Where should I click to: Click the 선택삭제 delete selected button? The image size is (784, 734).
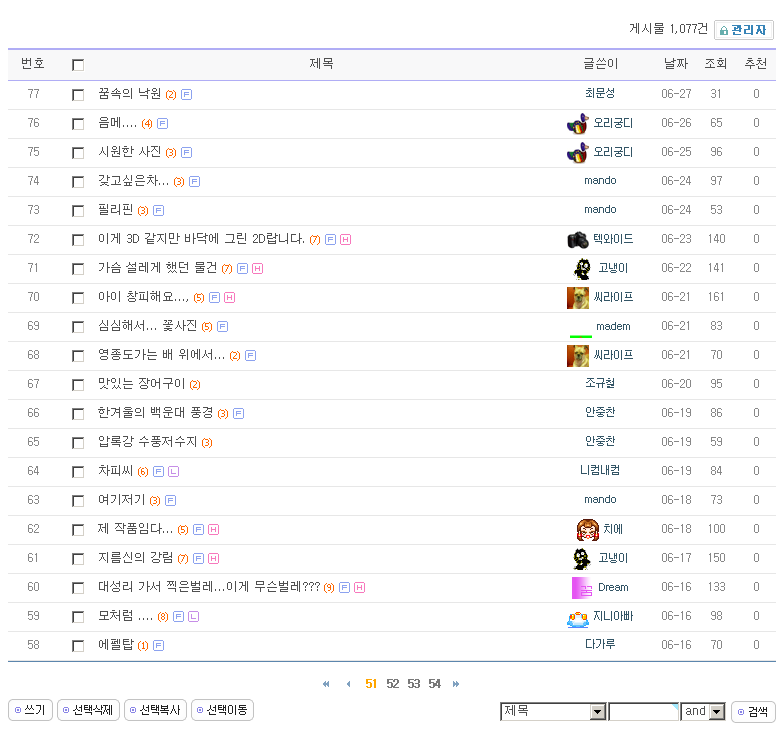pos(88,710)
